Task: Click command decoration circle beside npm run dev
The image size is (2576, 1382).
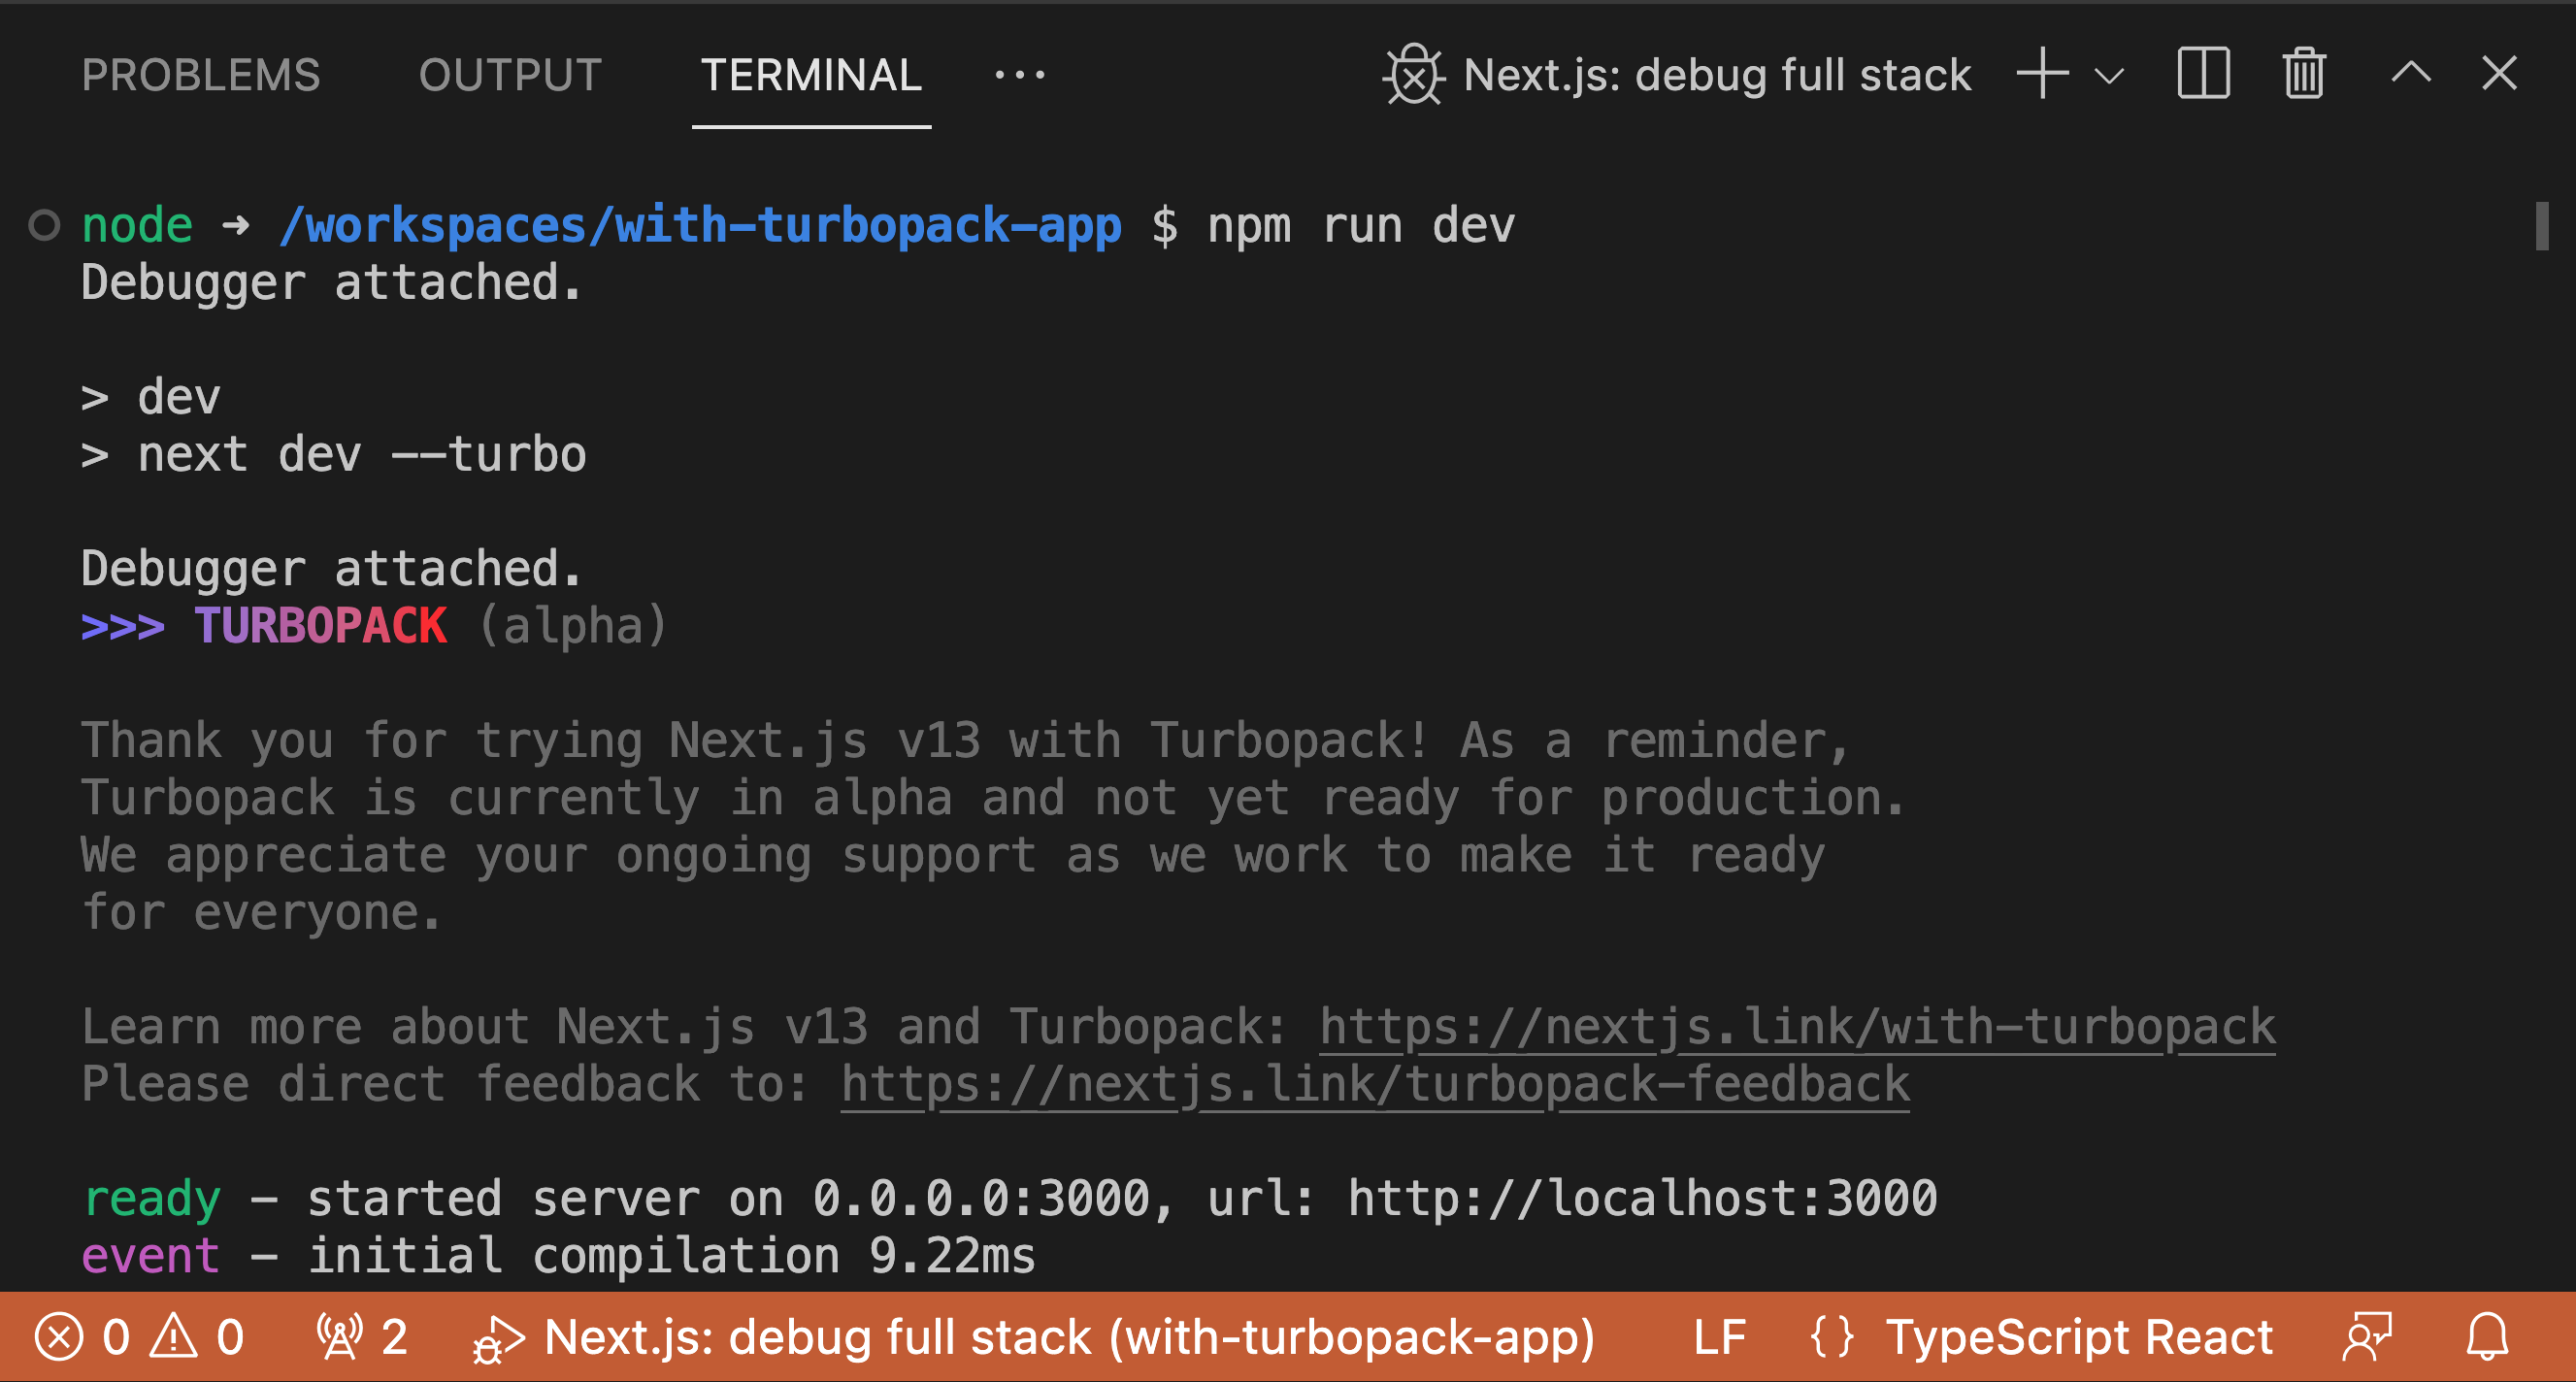Action: click(44, 226)
